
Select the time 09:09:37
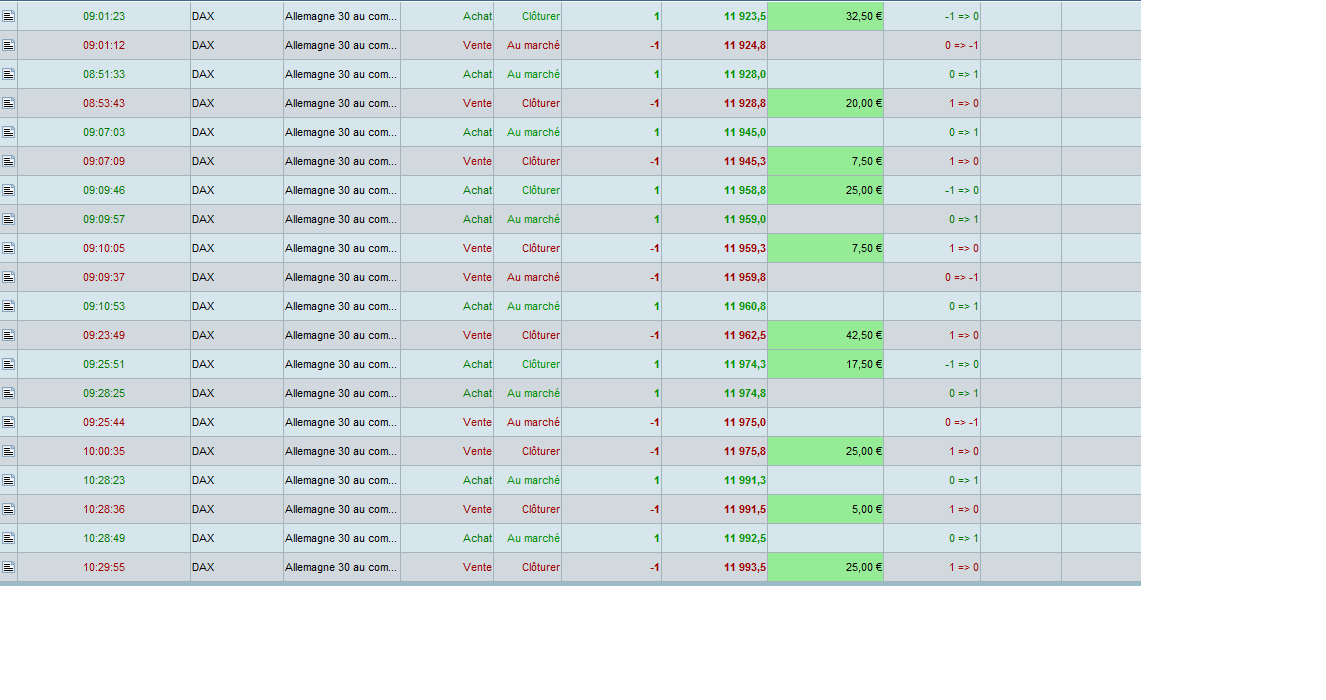click(104, 277)
